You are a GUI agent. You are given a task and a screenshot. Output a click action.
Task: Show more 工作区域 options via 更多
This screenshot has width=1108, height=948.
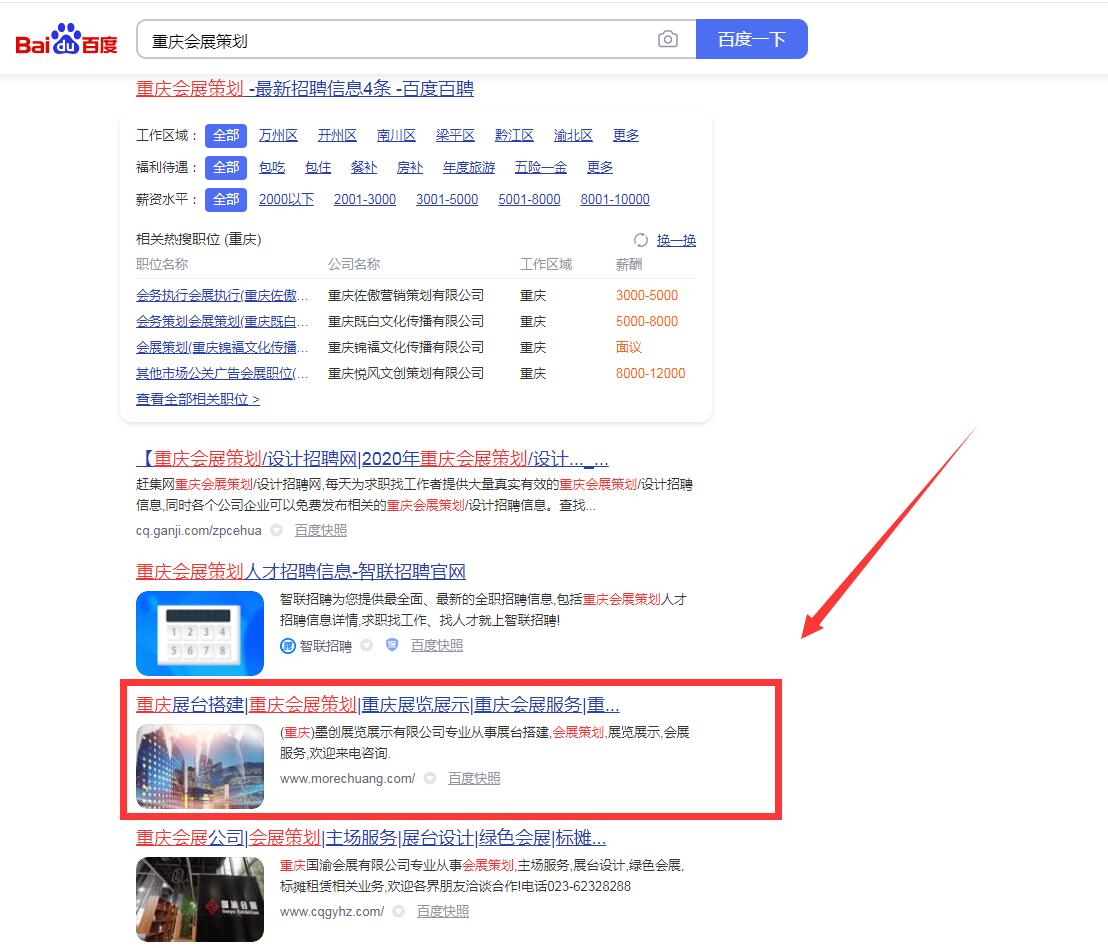coord(626,135)
